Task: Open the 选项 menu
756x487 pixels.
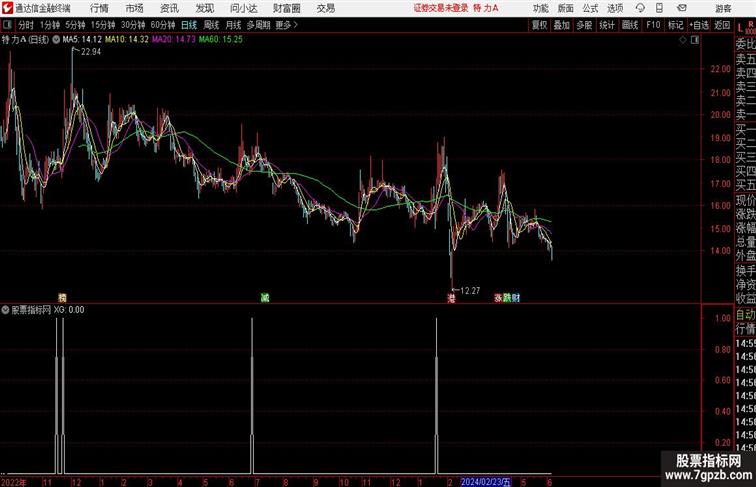Action: pos(615,8)
